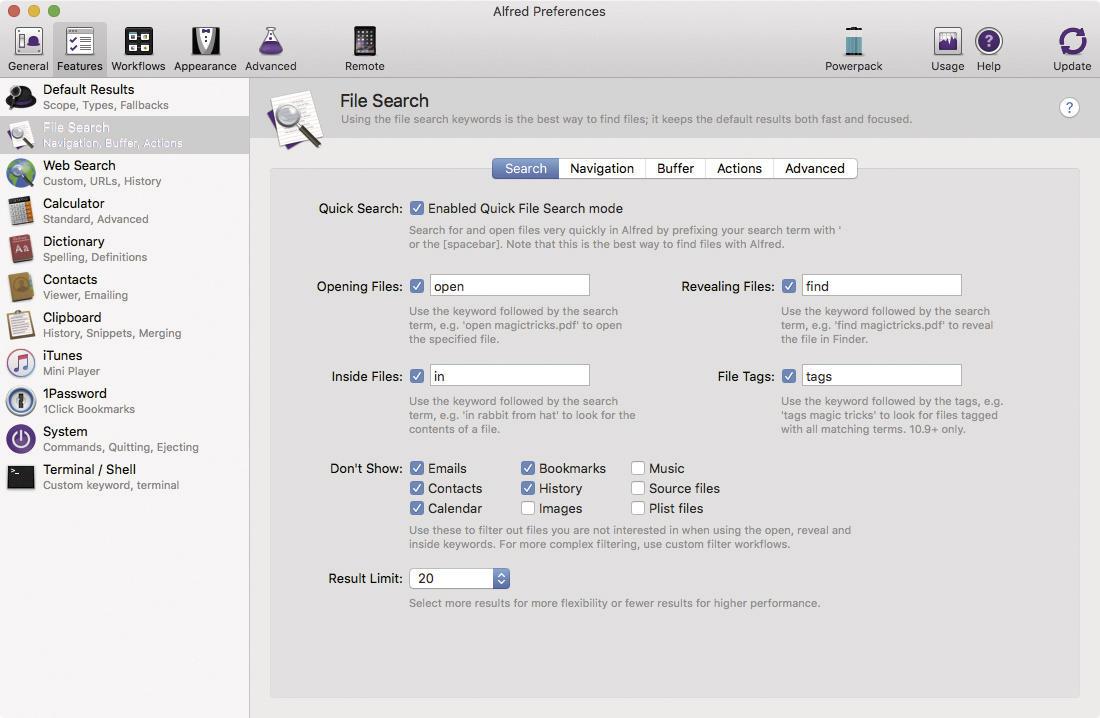1100x718 pixels.
Task: Open the System commands feature
Action: point(124,439)
